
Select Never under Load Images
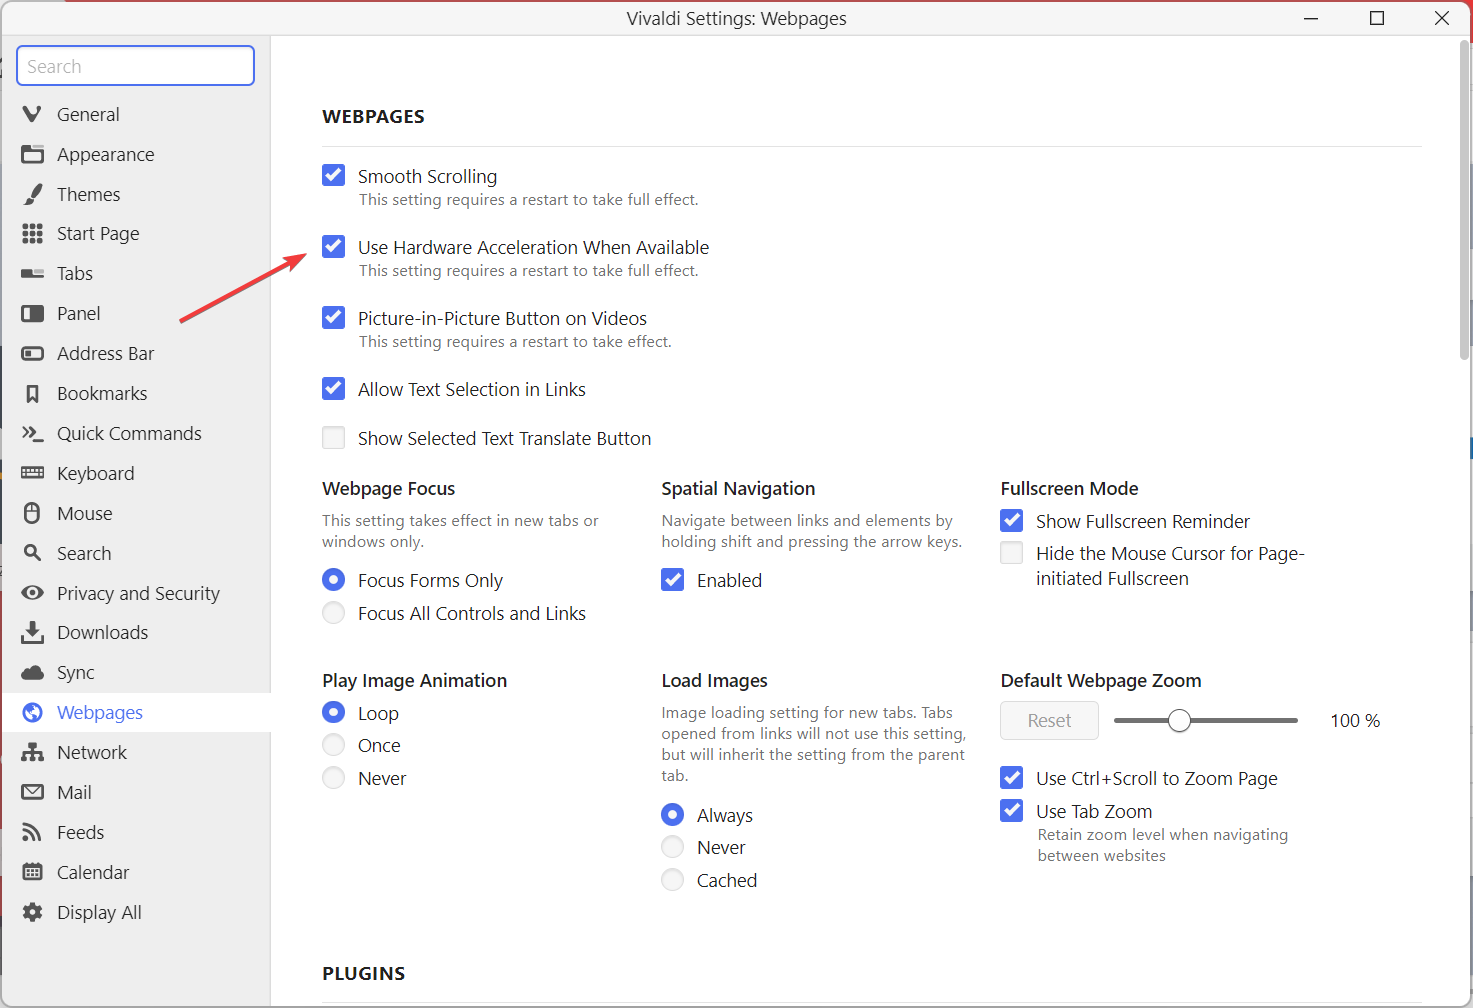tap(673, 847)
